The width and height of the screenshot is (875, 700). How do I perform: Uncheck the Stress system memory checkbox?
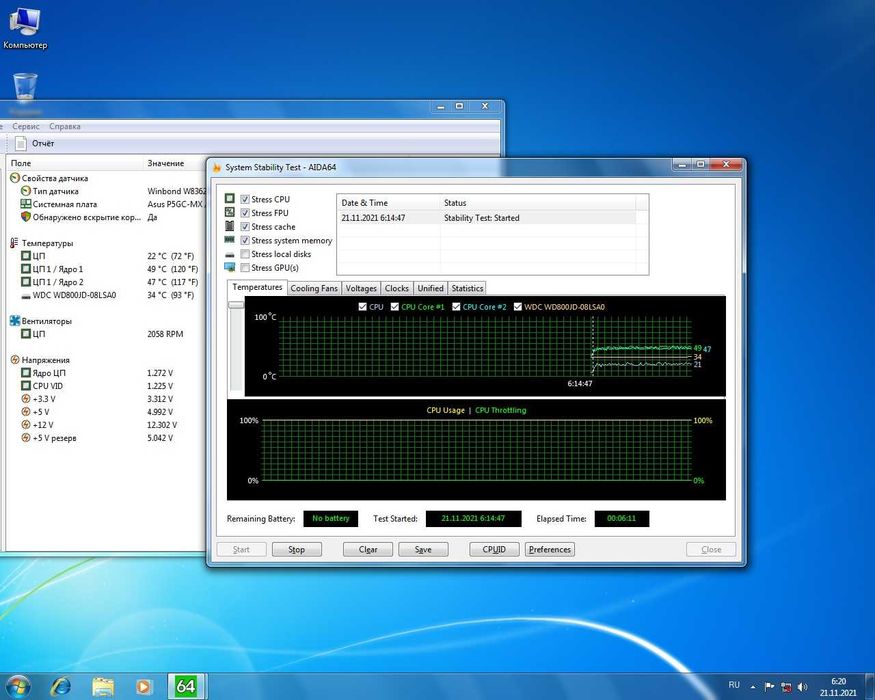244,240
